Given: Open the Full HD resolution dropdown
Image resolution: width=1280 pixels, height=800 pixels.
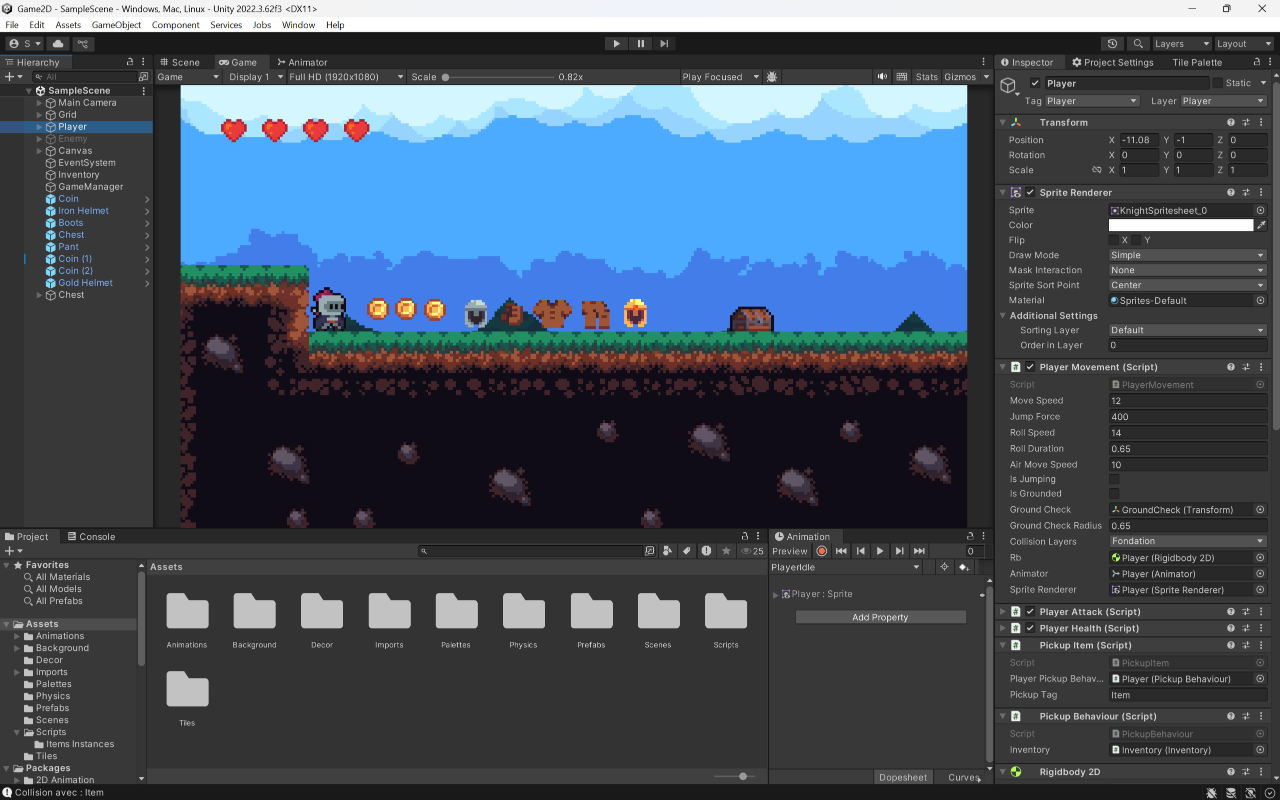Looking at the screenshot, I should coord(345,77).
